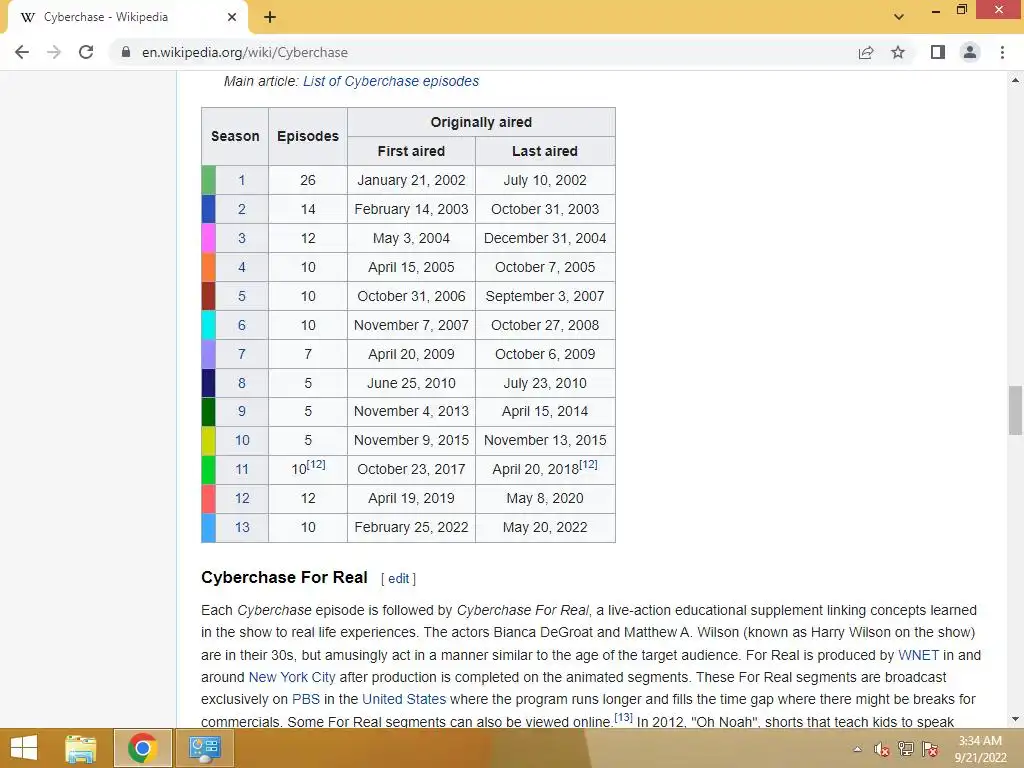Click the pink Season 3 color cell
Image resolution: width=1024 pixels, height=768 pixels.
208,238
